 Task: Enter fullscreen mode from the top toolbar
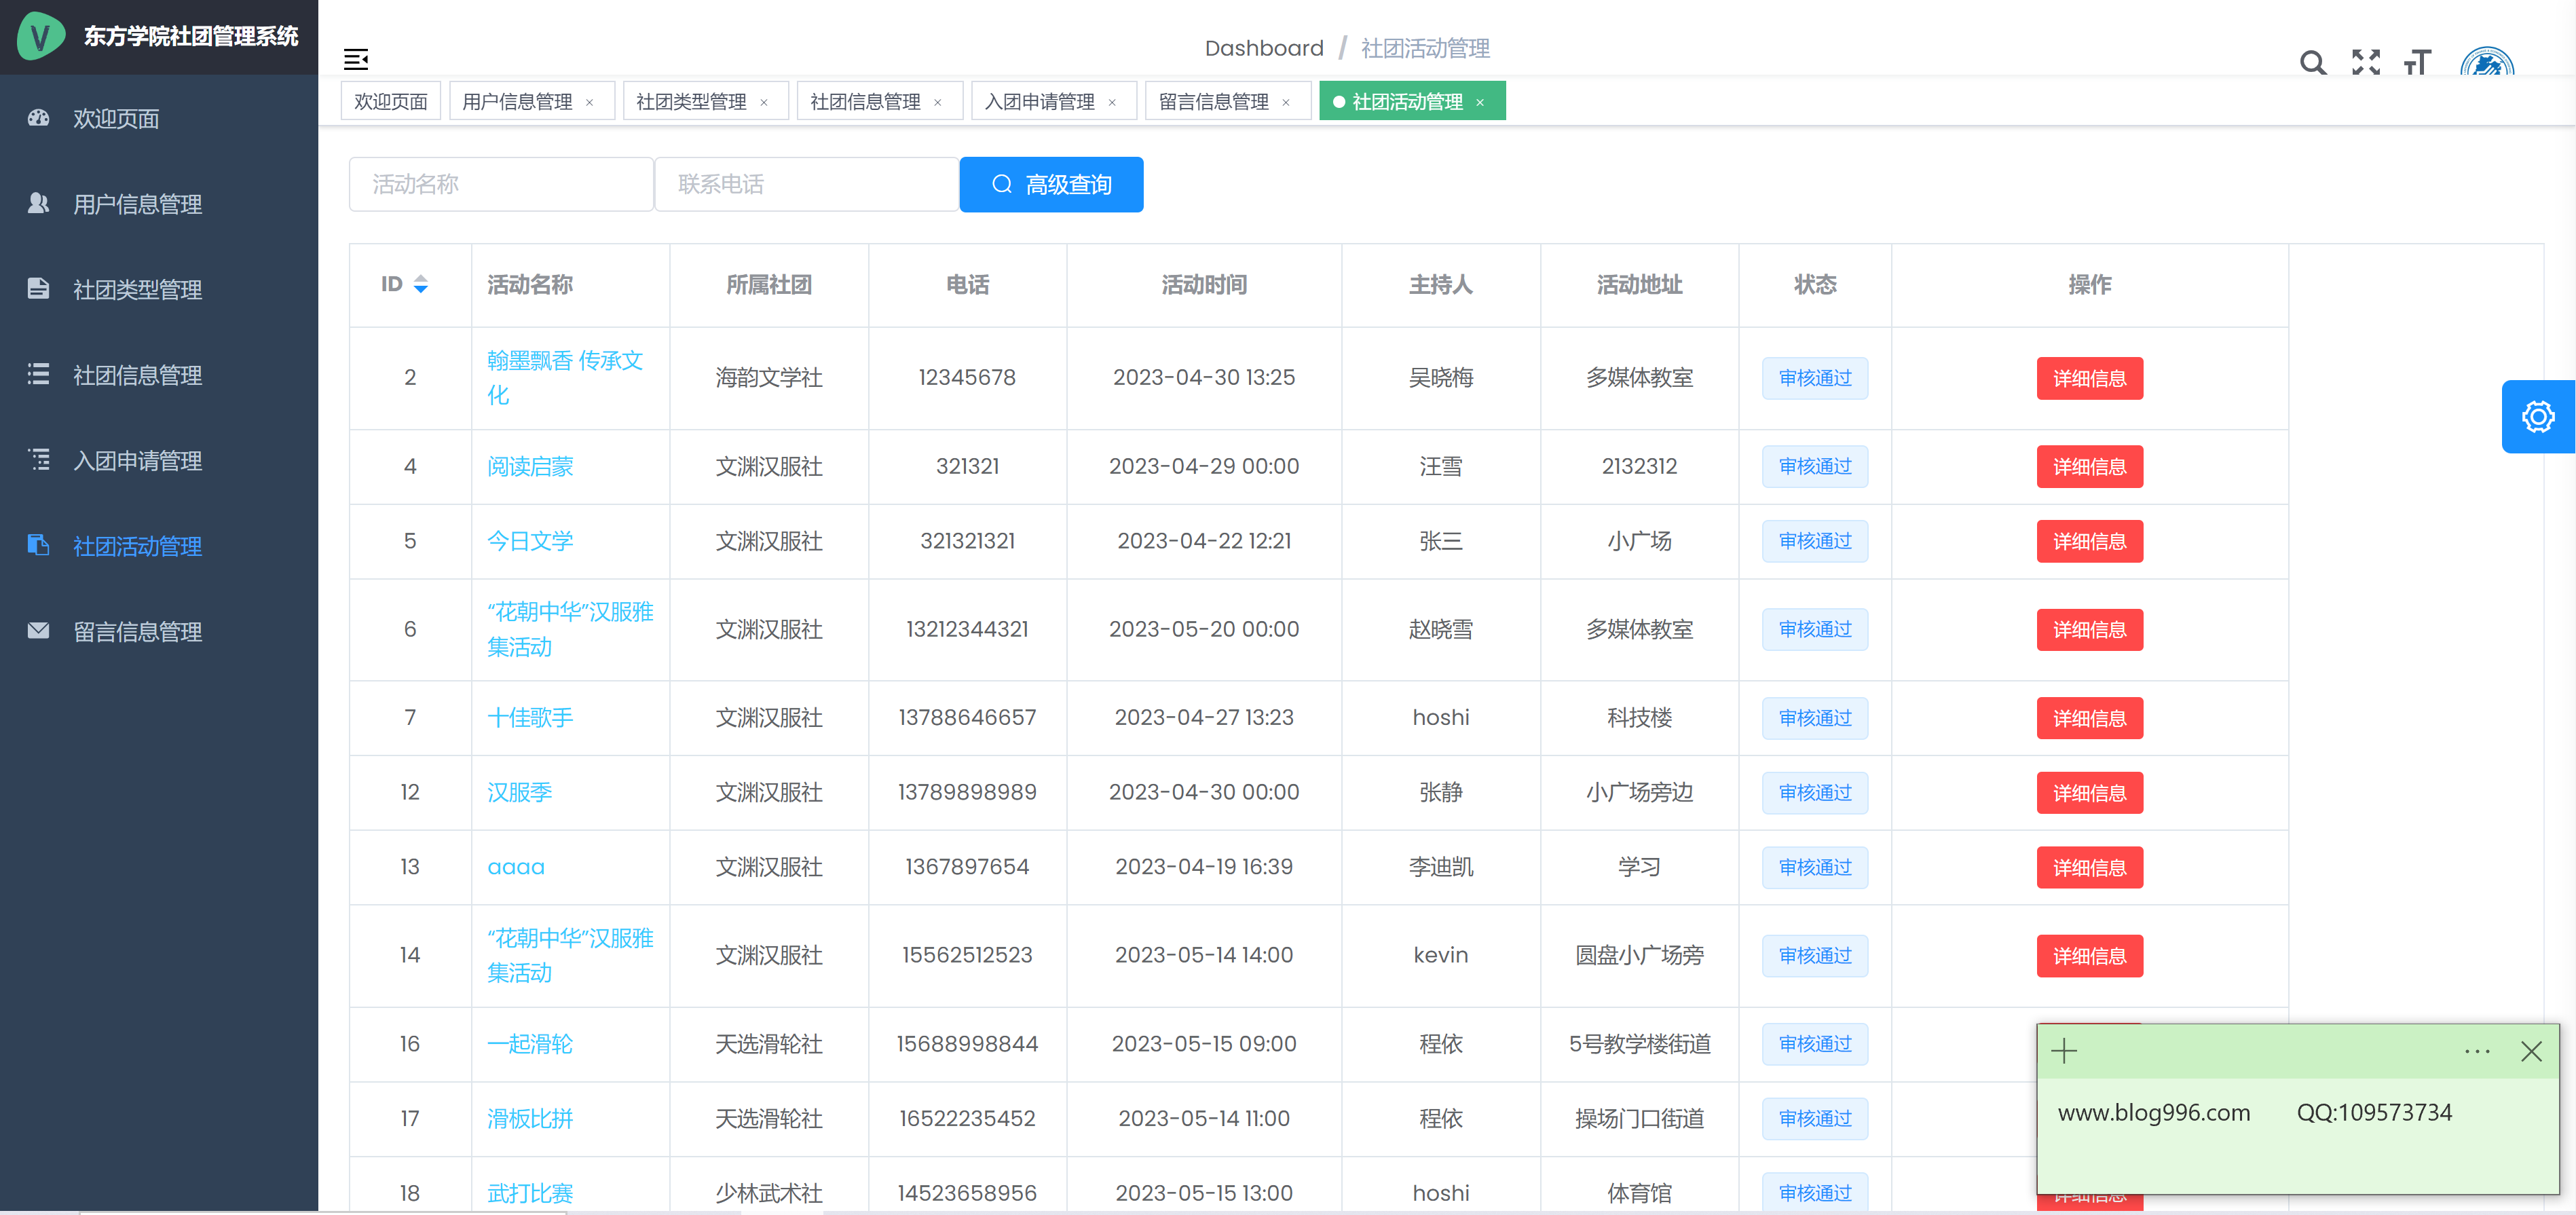(2366, 62)
